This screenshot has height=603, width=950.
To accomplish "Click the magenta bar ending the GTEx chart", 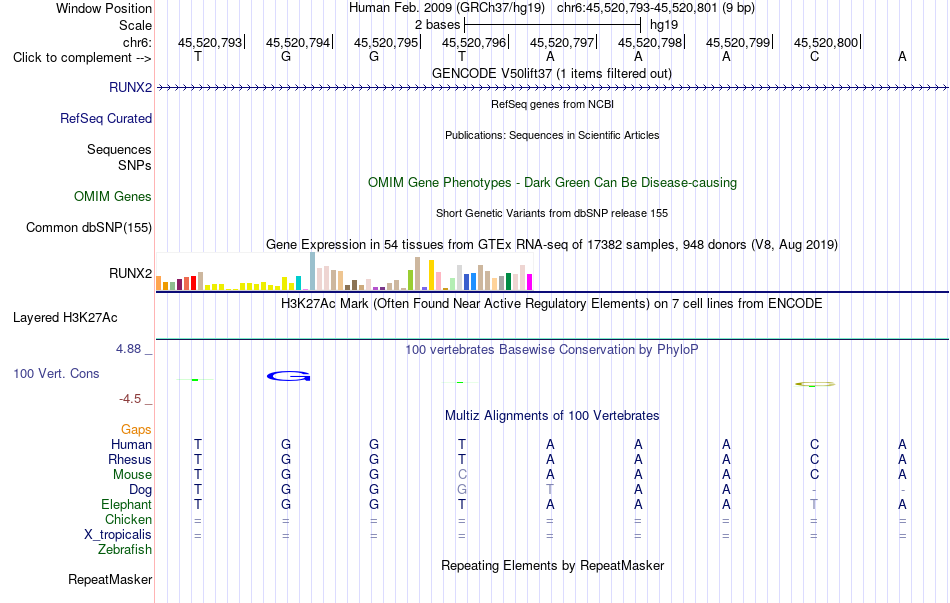I will (530, 282).
